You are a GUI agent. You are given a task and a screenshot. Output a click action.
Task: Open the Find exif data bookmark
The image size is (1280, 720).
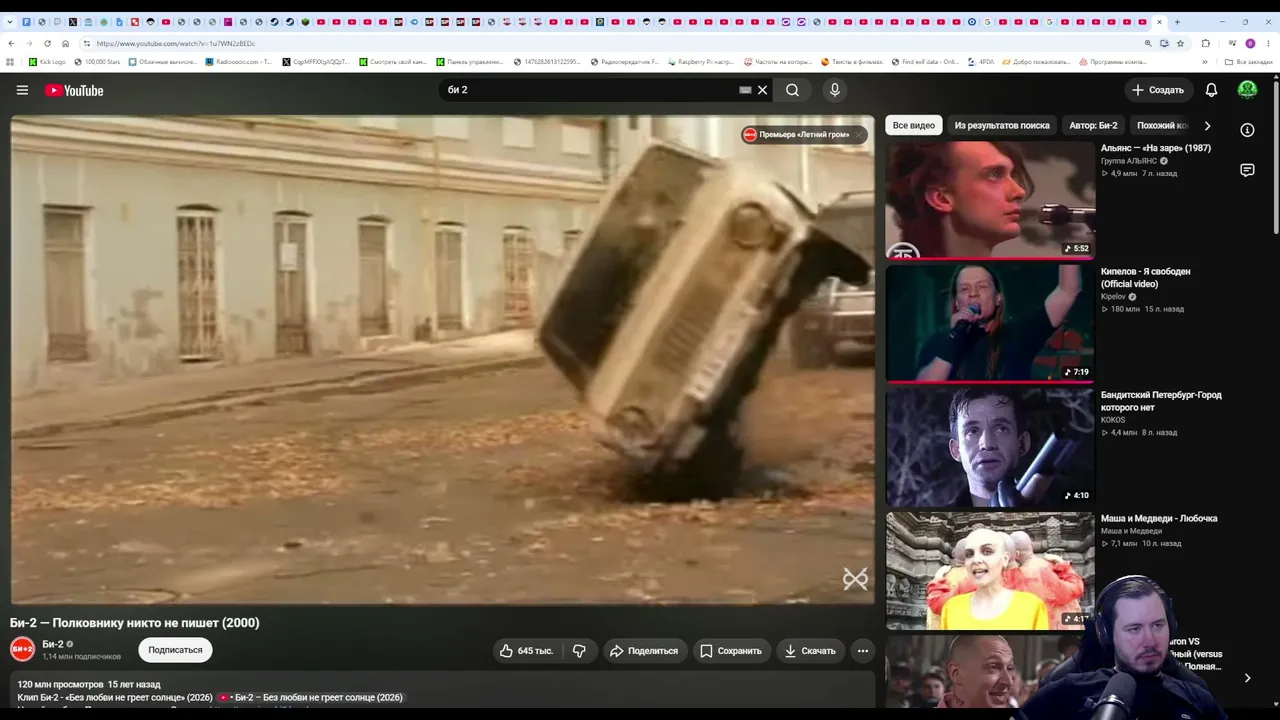[x=925, y=62]
